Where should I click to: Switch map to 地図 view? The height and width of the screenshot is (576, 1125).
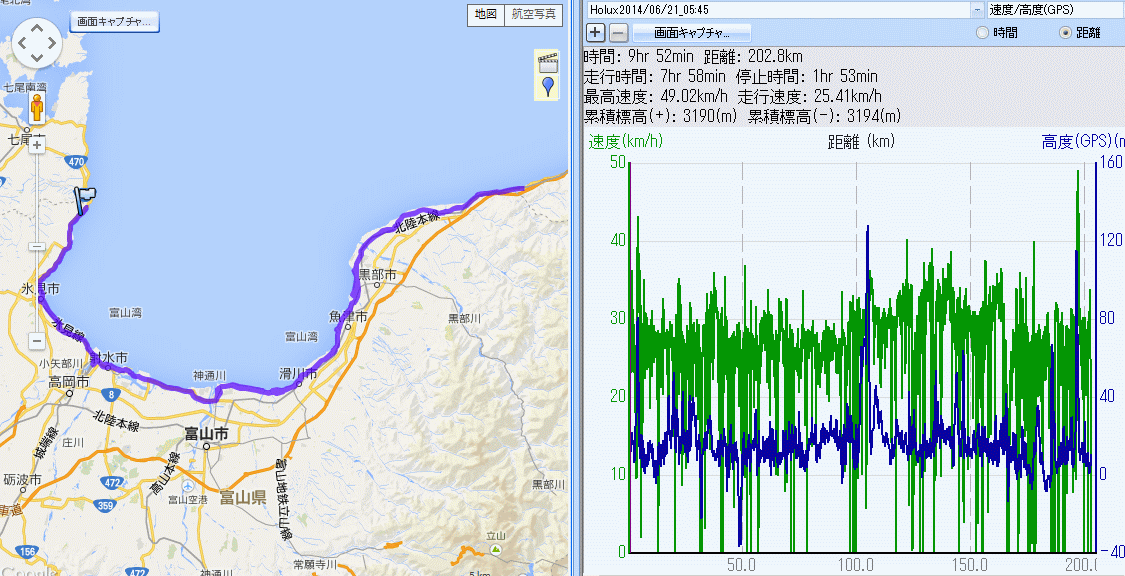tap(485, 14)
